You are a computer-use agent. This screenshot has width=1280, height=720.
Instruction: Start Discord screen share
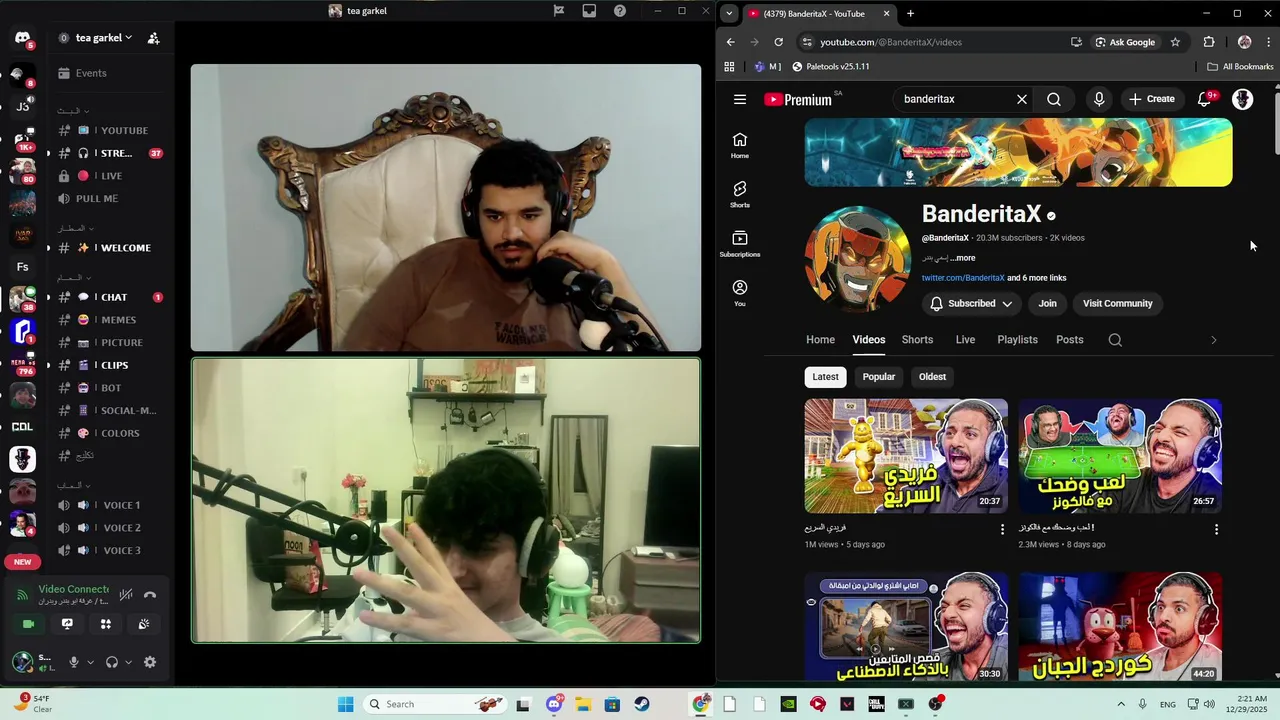tap(67, 624)
